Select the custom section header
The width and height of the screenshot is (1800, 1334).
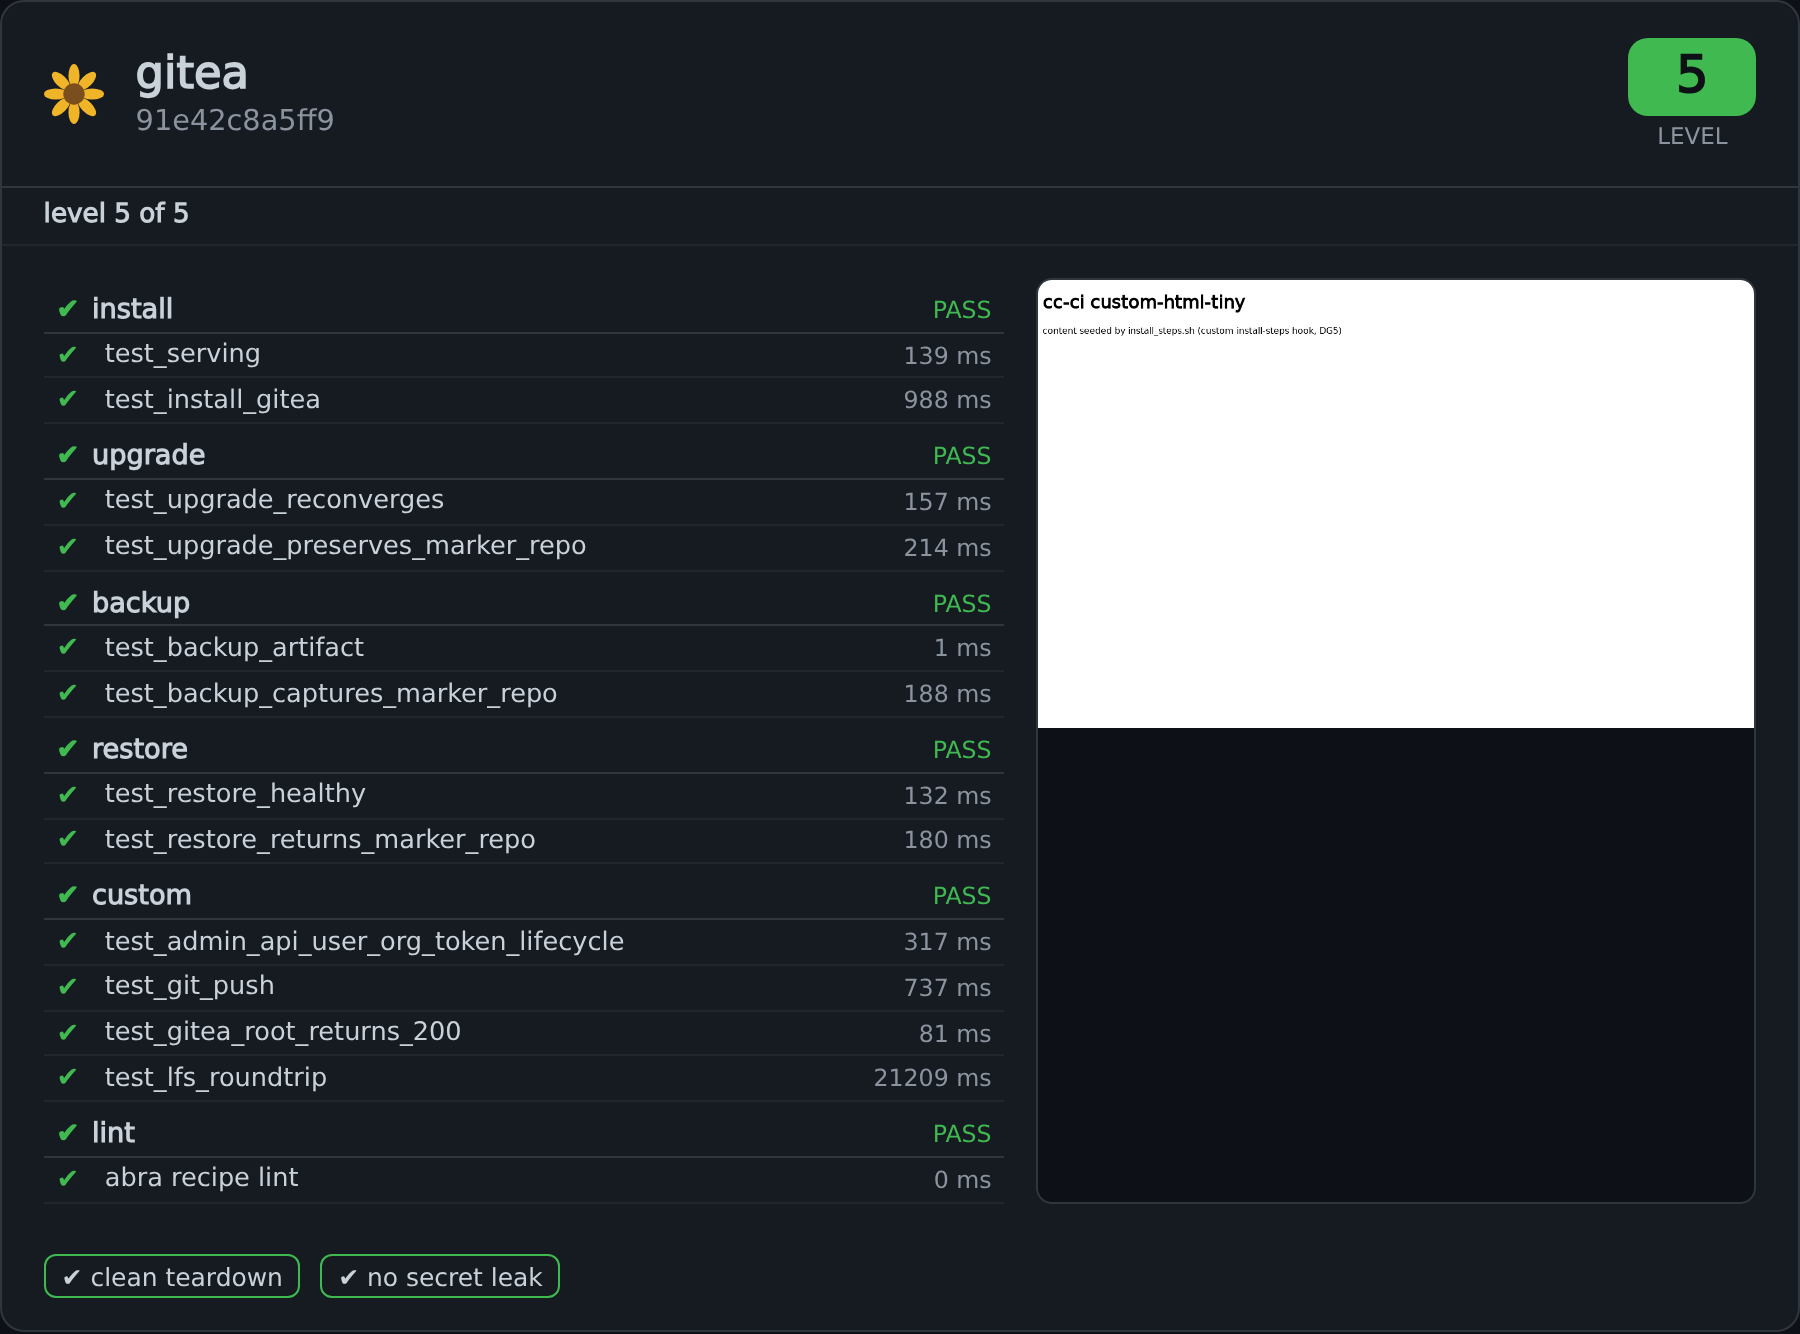coord(524,895)
